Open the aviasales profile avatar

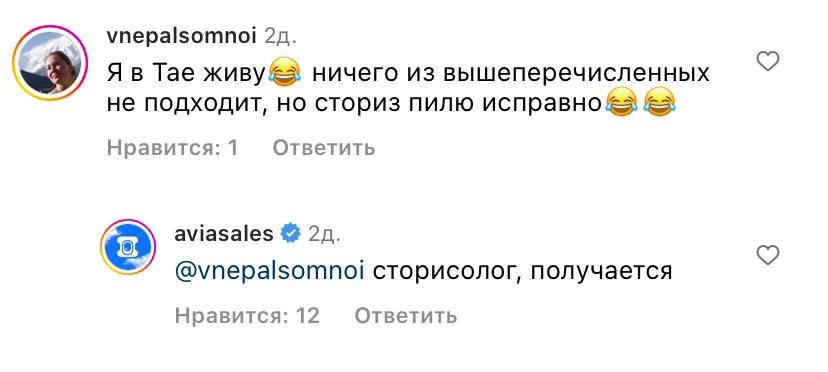pos(128,247)
